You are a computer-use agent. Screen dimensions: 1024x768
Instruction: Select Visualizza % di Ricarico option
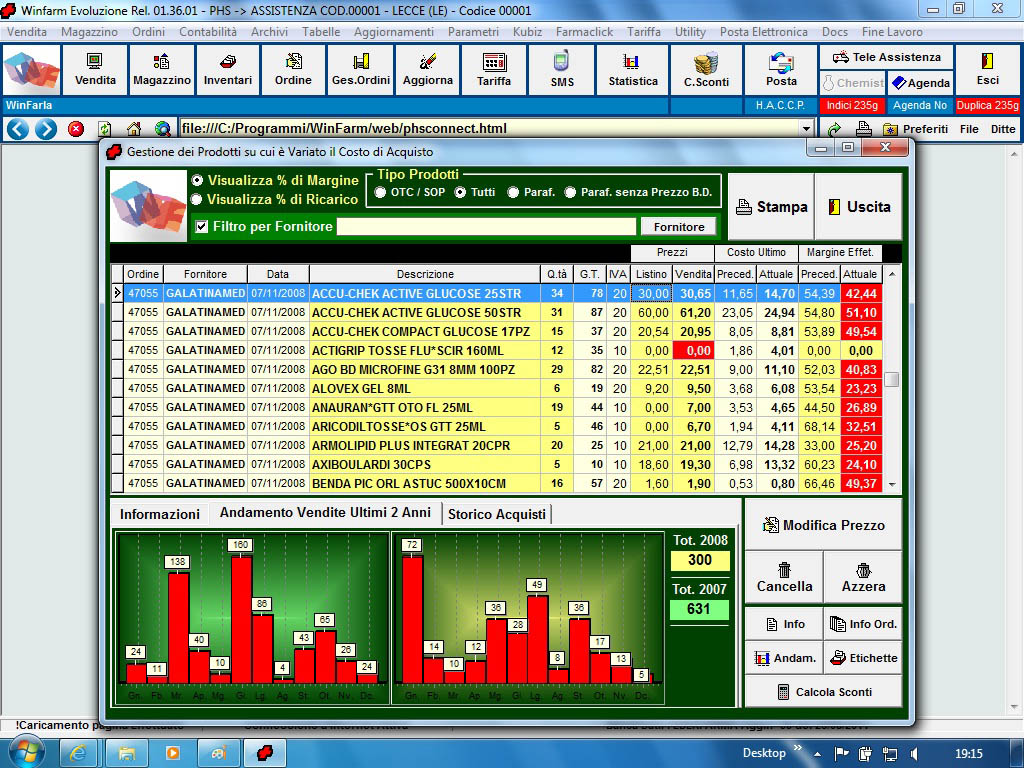(x=197, y=199)
